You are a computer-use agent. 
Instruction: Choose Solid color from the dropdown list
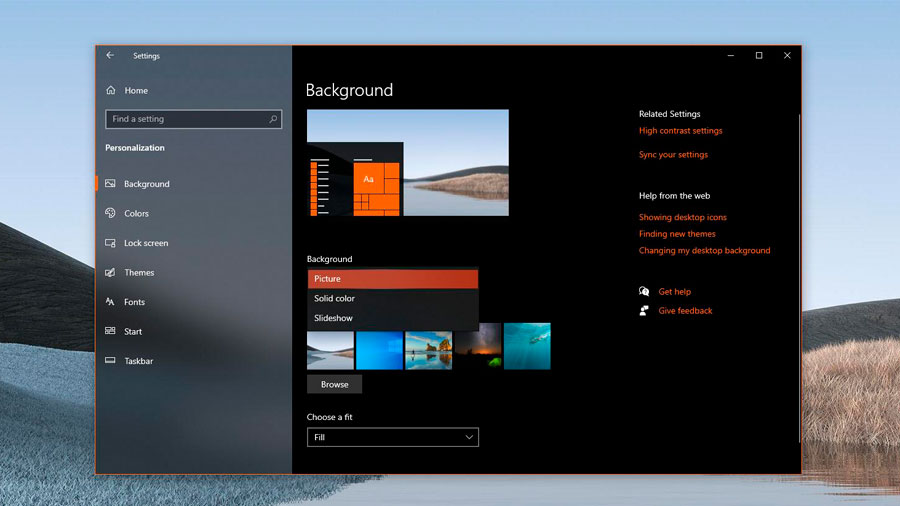pos(393,298)
